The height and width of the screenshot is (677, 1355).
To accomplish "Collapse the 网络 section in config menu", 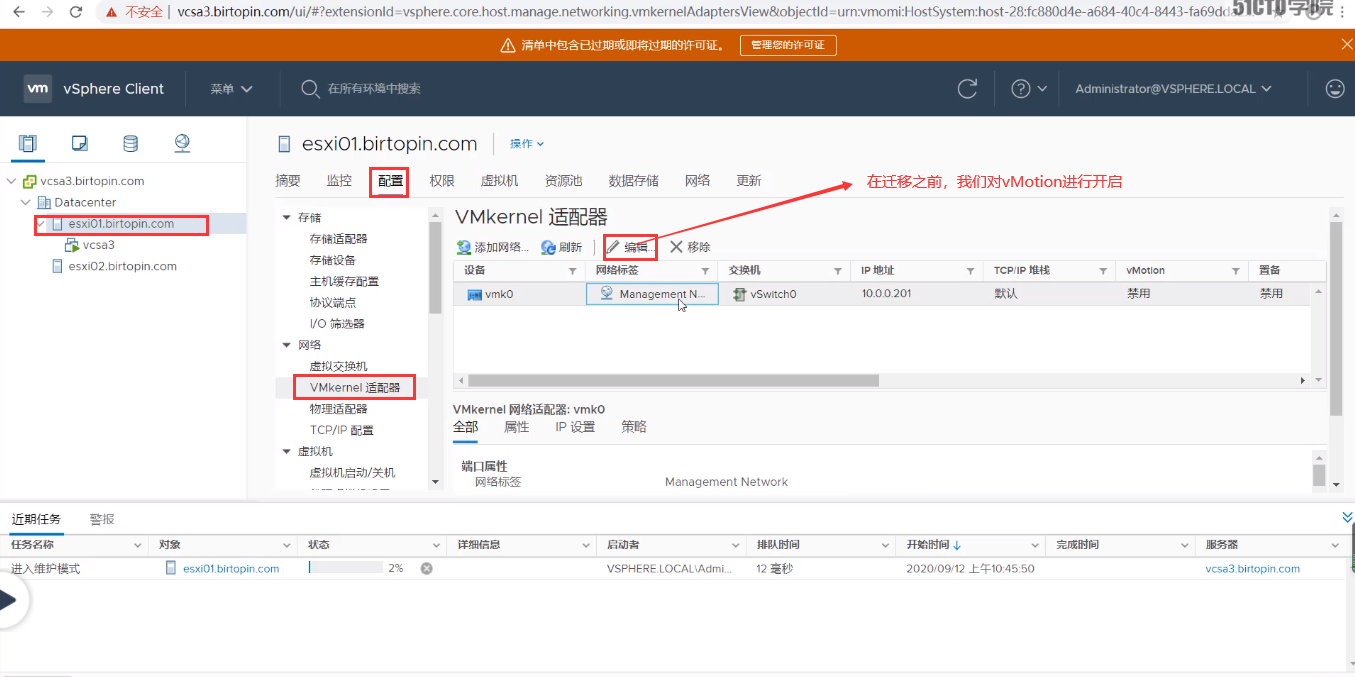I will 287,345.
